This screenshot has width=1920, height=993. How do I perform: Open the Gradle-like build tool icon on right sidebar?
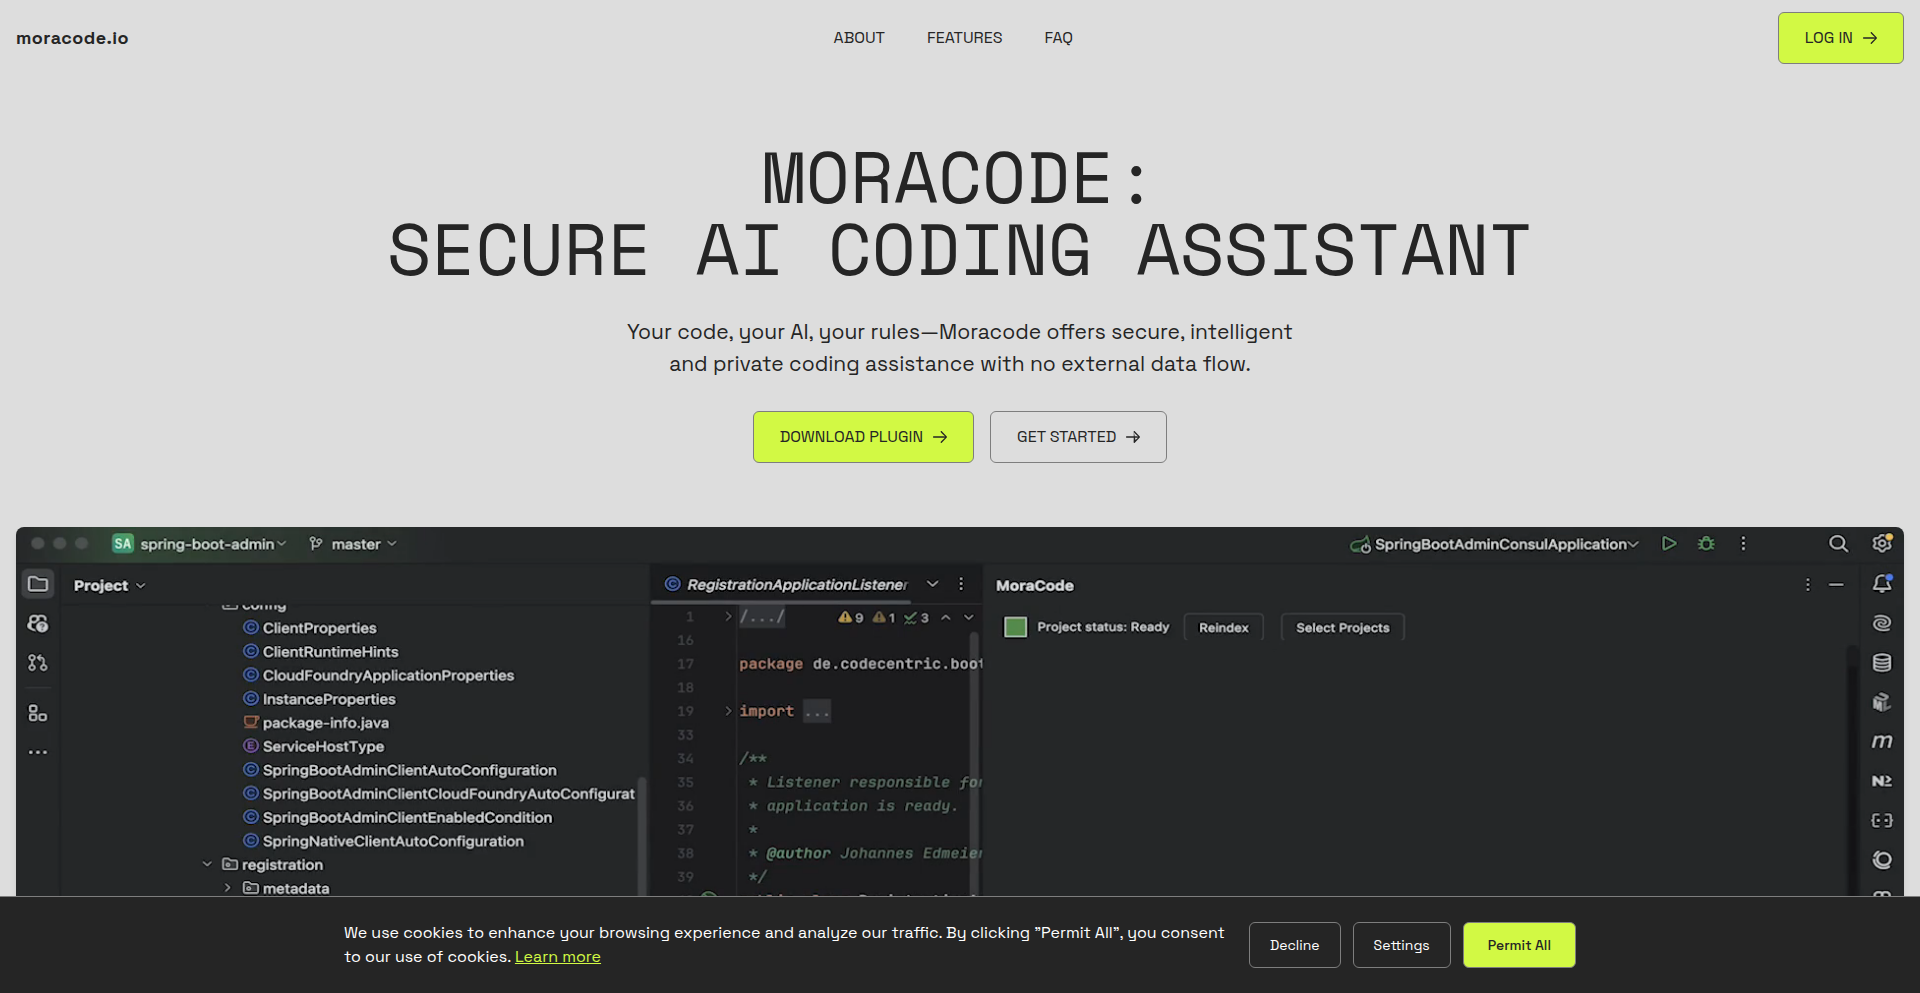tap(1882, 702)
